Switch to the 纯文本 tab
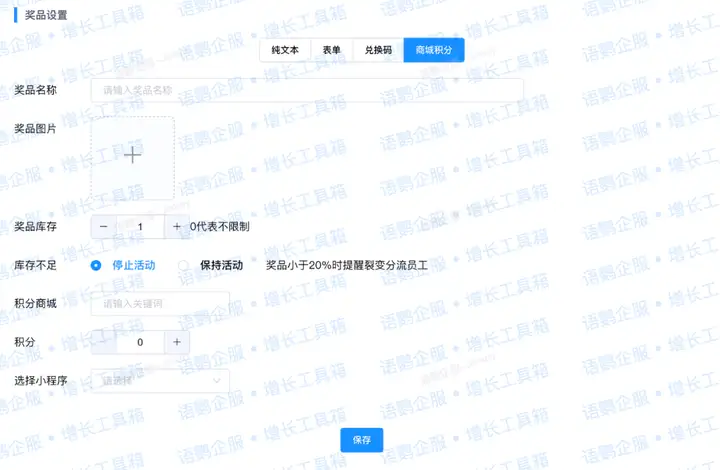This screenshot has height=470, width=720. [285, 50]
